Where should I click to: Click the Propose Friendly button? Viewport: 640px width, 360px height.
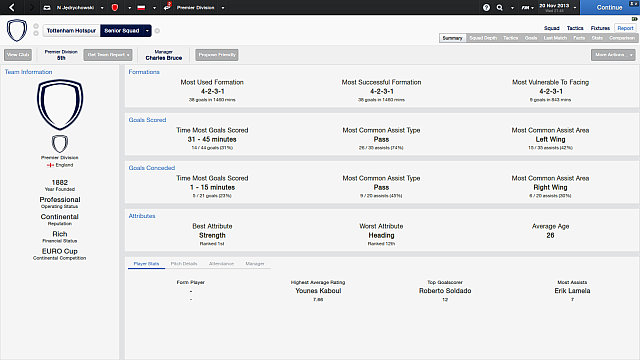[x=217, y=55]
